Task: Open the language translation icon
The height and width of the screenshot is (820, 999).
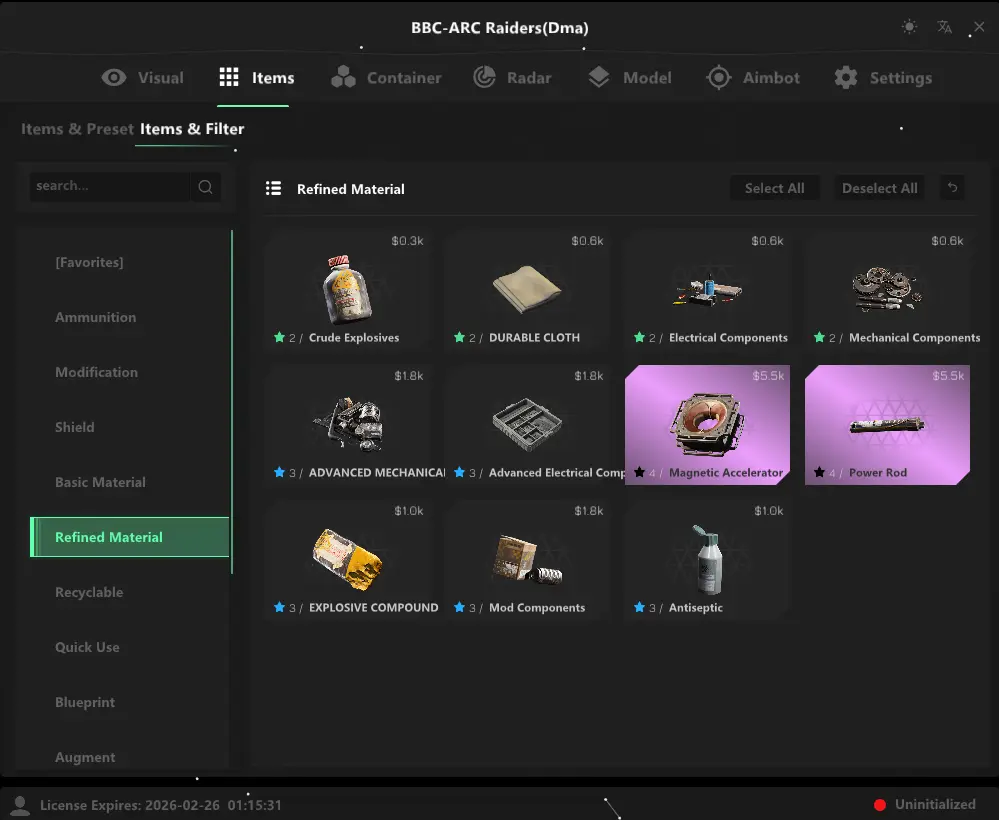Action: pyautogui.click(x=944, y=27)
